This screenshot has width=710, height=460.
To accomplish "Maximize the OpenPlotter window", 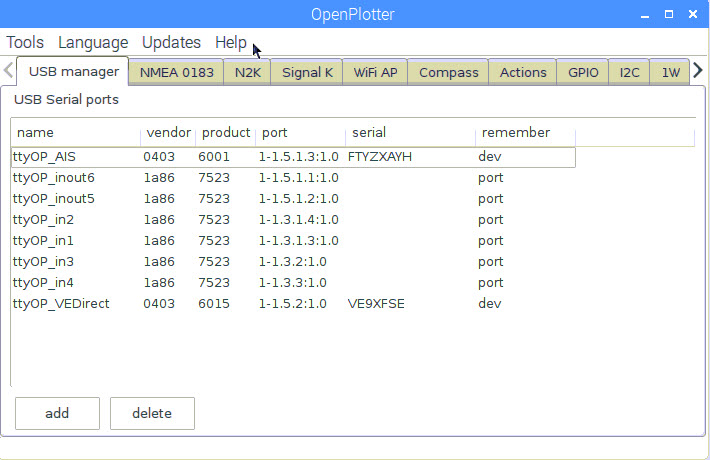I will click(x=669, y=14).
